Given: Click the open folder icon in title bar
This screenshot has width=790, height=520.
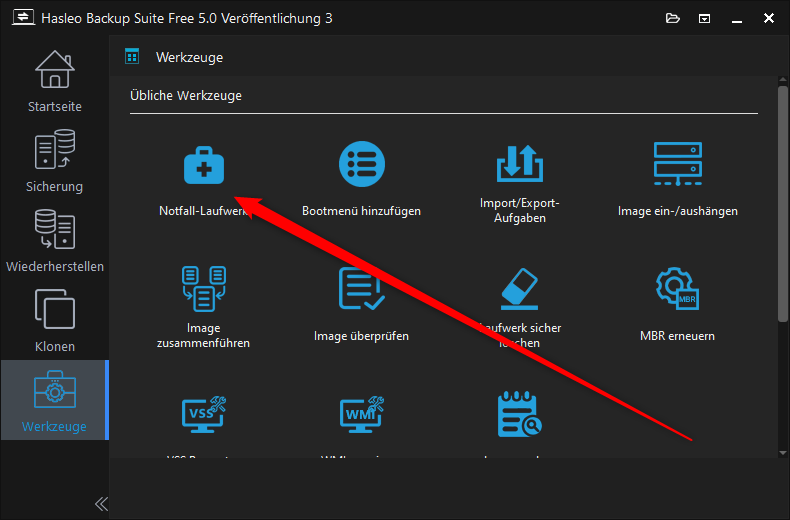Looking at the screenshot, I should coord(673,19).
